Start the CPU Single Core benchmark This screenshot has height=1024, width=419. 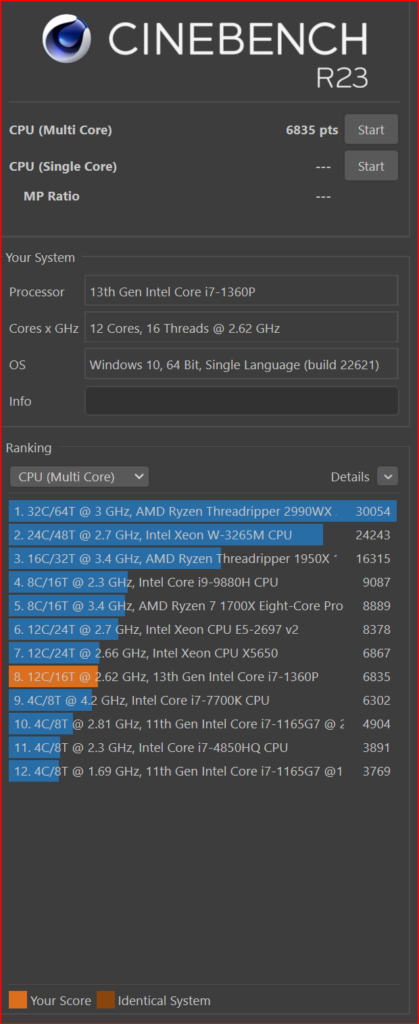click(x=371, y=166)
